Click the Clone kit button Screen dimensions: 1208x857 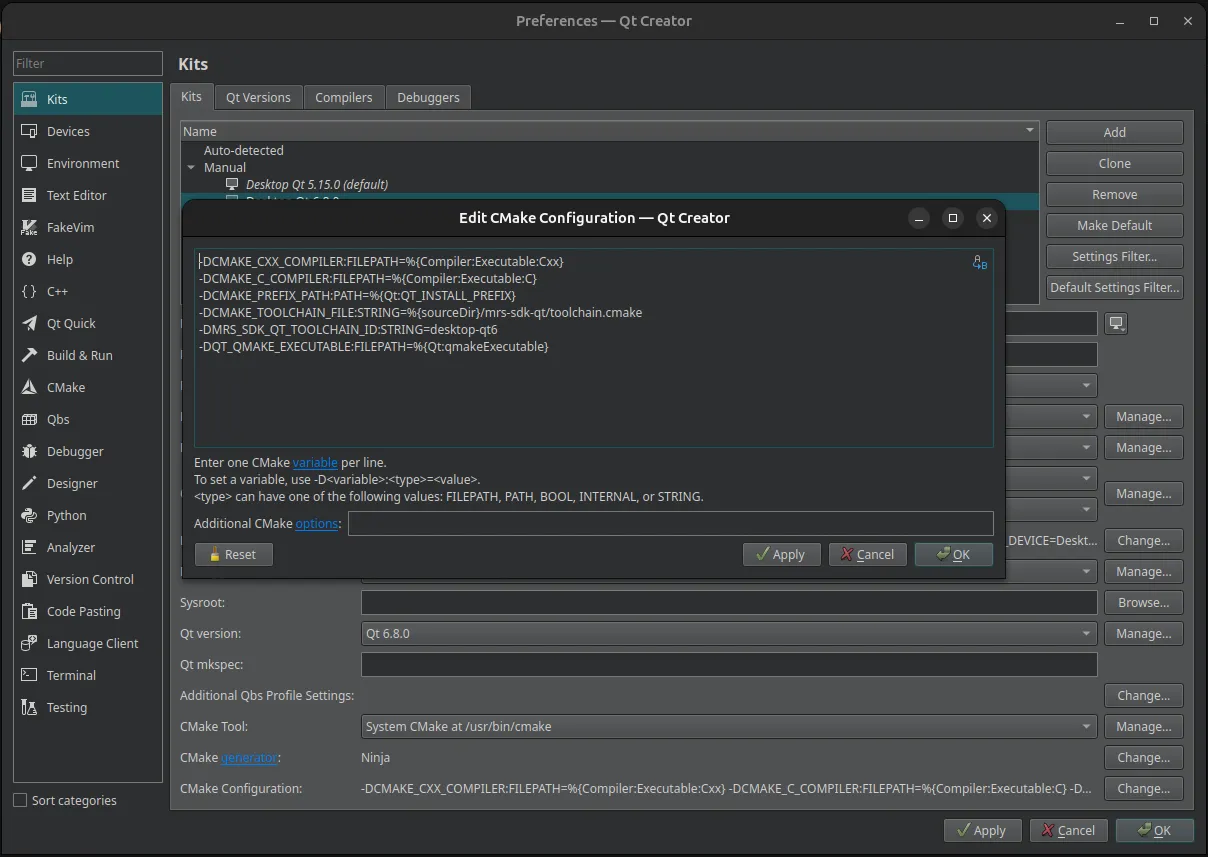pos(1115,163)
